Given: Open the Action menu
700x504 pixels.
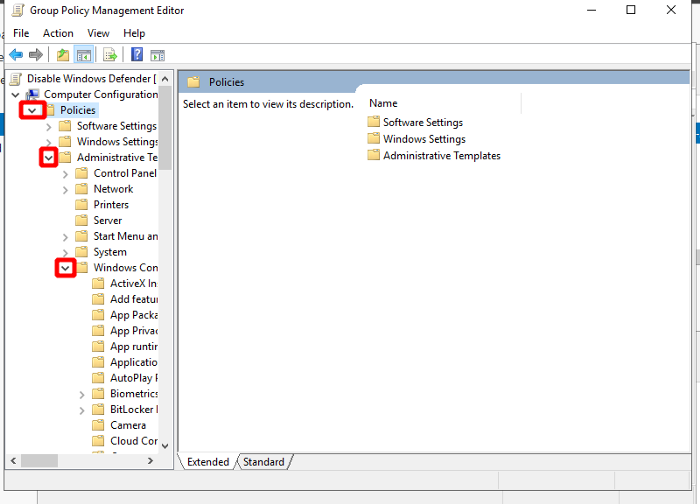Looking at the screenshot, I should [x=58, y=33].
